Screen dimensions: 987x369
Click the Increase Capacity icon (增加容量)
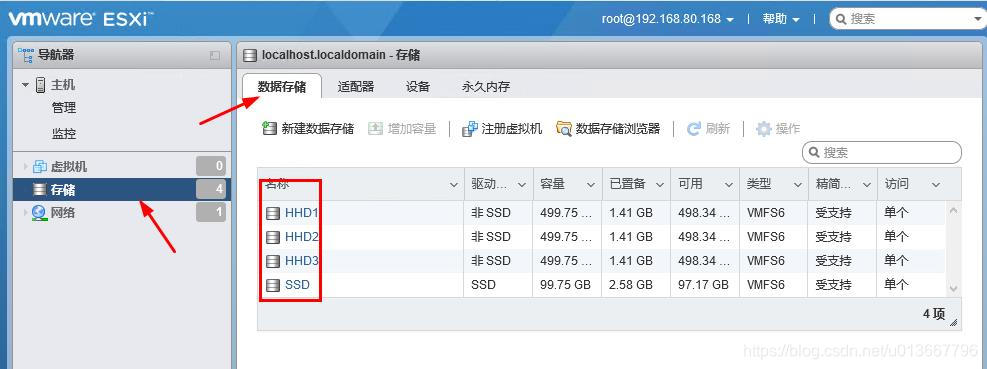(375, 128)
